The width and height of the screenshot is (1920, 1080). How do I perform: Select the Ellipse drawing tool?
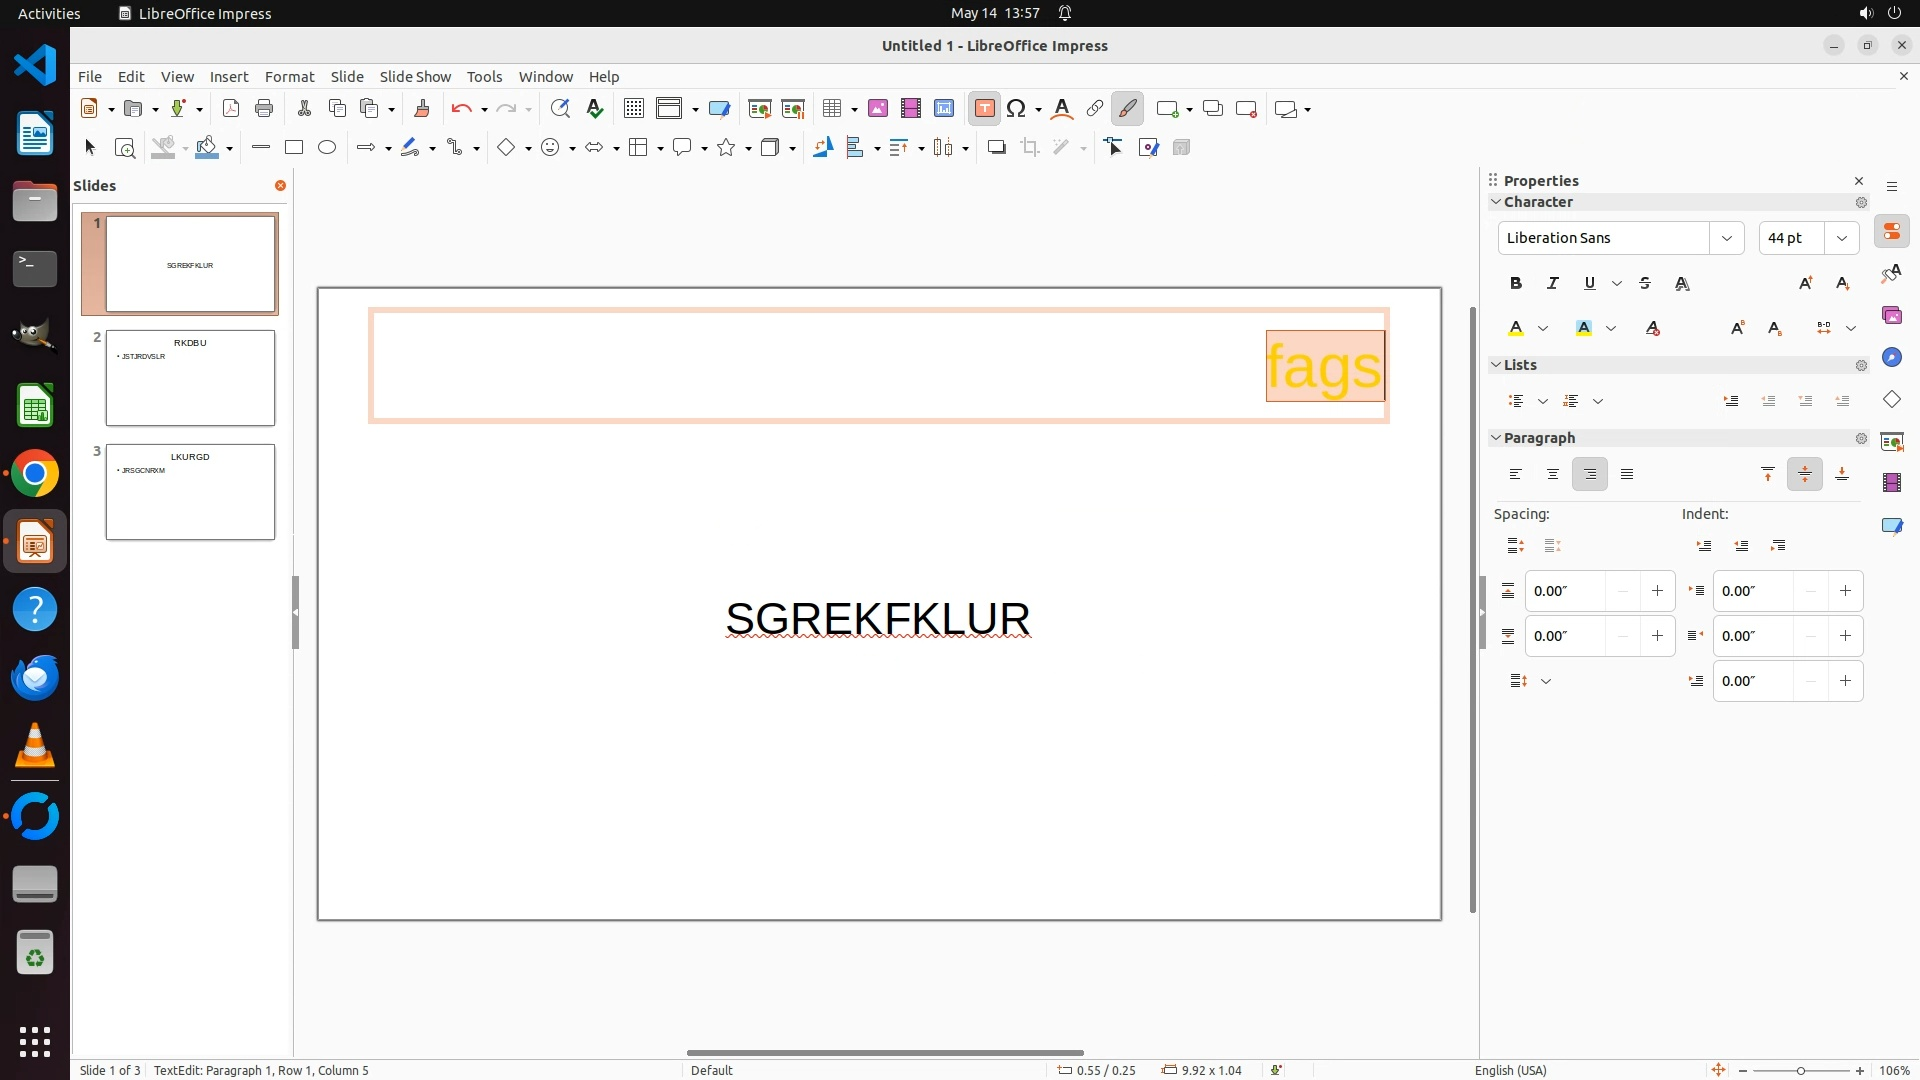(x=327, y=148)
